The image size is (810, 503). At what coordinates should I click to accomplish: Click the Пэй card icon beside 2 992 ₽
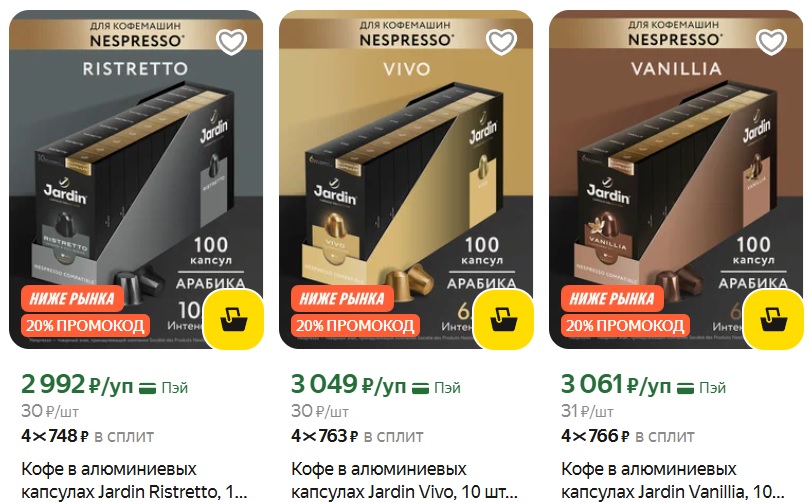(148, 388)
